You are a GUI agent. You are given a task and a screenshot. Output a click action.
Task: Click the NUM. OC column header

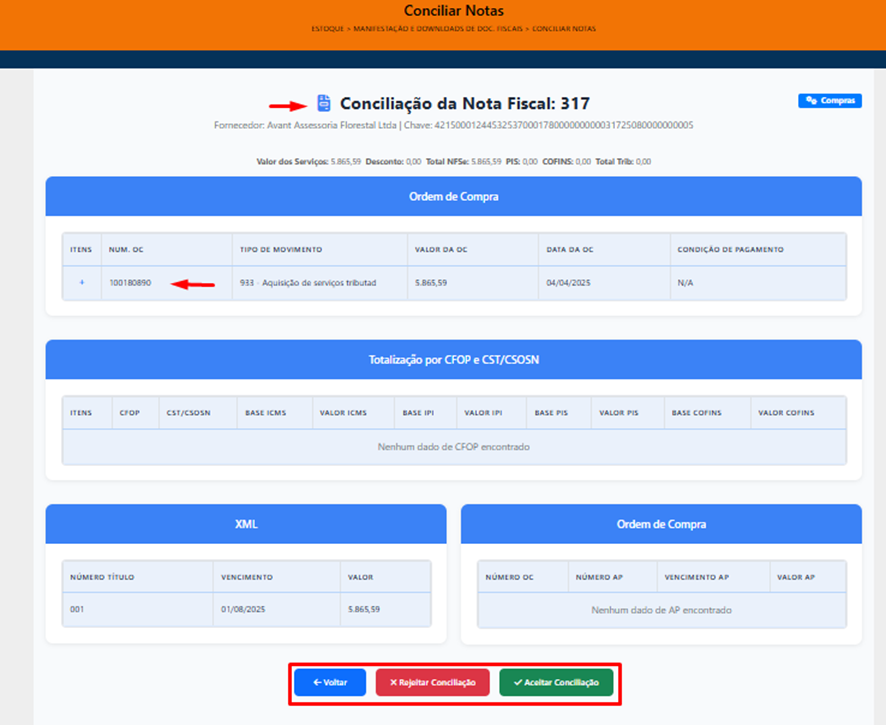[x=126, y=249]
